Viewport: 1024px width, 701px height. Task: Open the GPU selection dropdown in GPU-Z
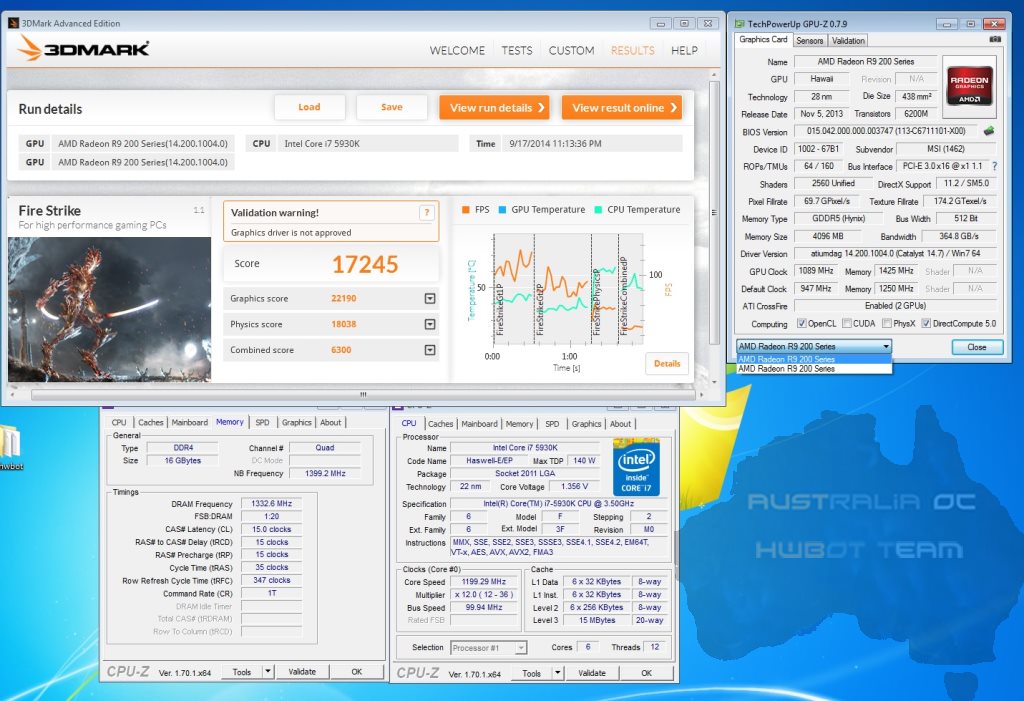tap(814, 346)
